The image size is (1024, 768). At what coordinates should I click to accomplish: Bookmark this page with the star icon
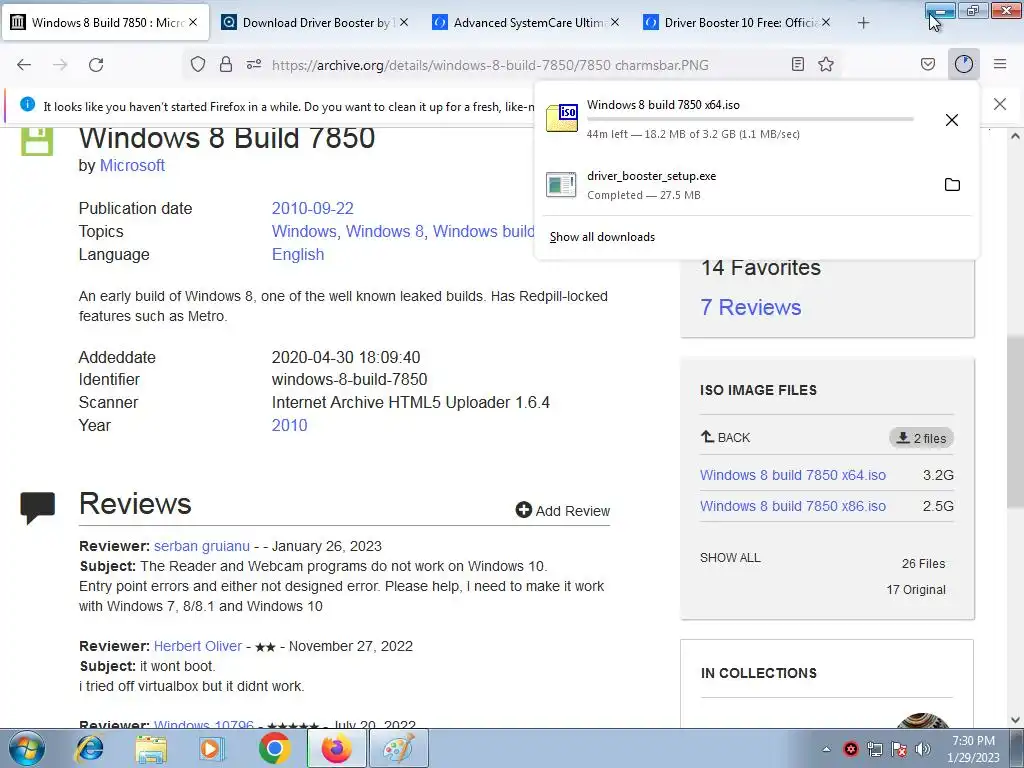pos(826,64)
